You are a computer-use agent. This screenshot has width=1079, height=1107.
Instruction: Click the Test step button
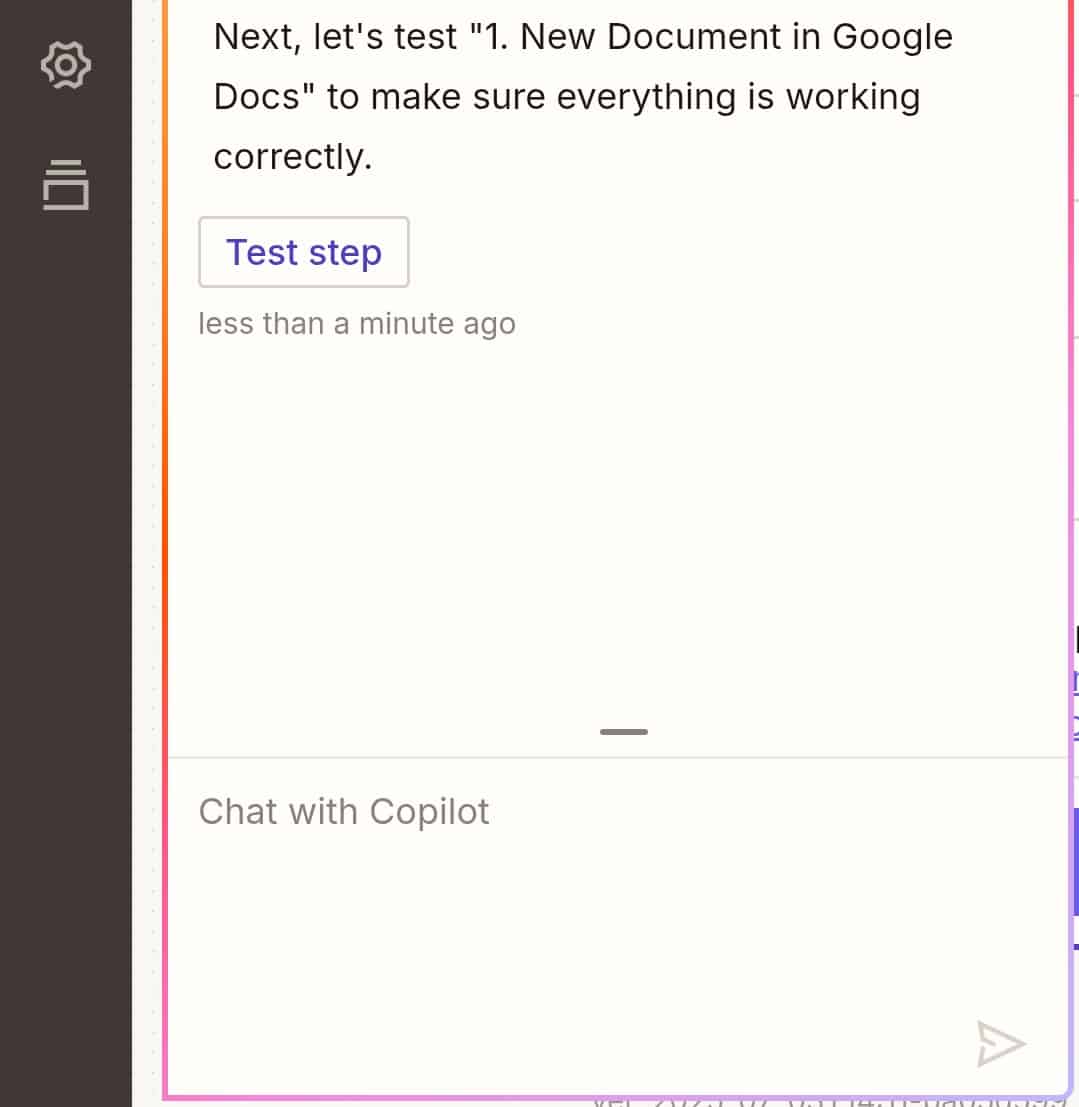point(304,252)
